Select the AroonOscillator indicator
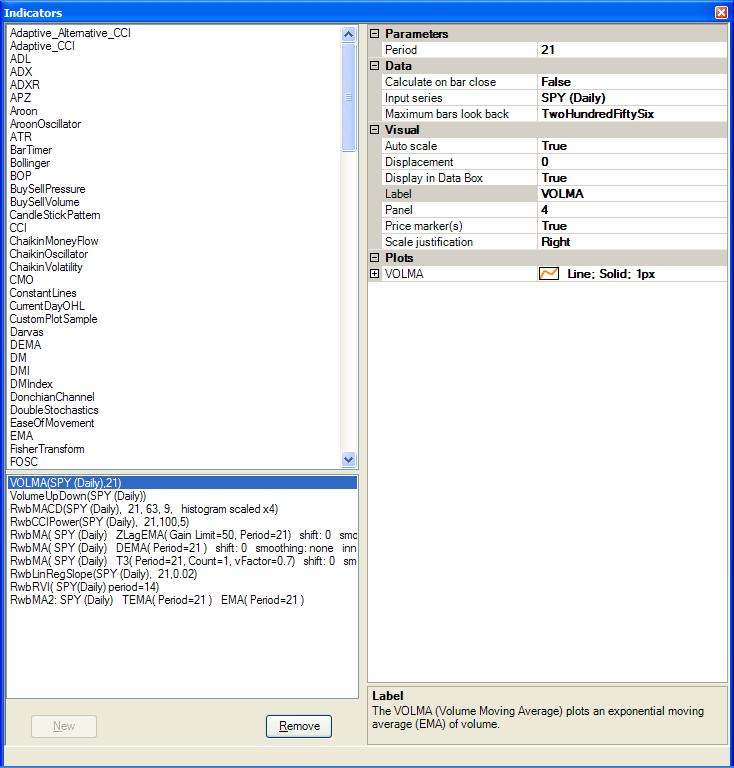Viewport: 734px width, 768px height. tap(46, 124)
